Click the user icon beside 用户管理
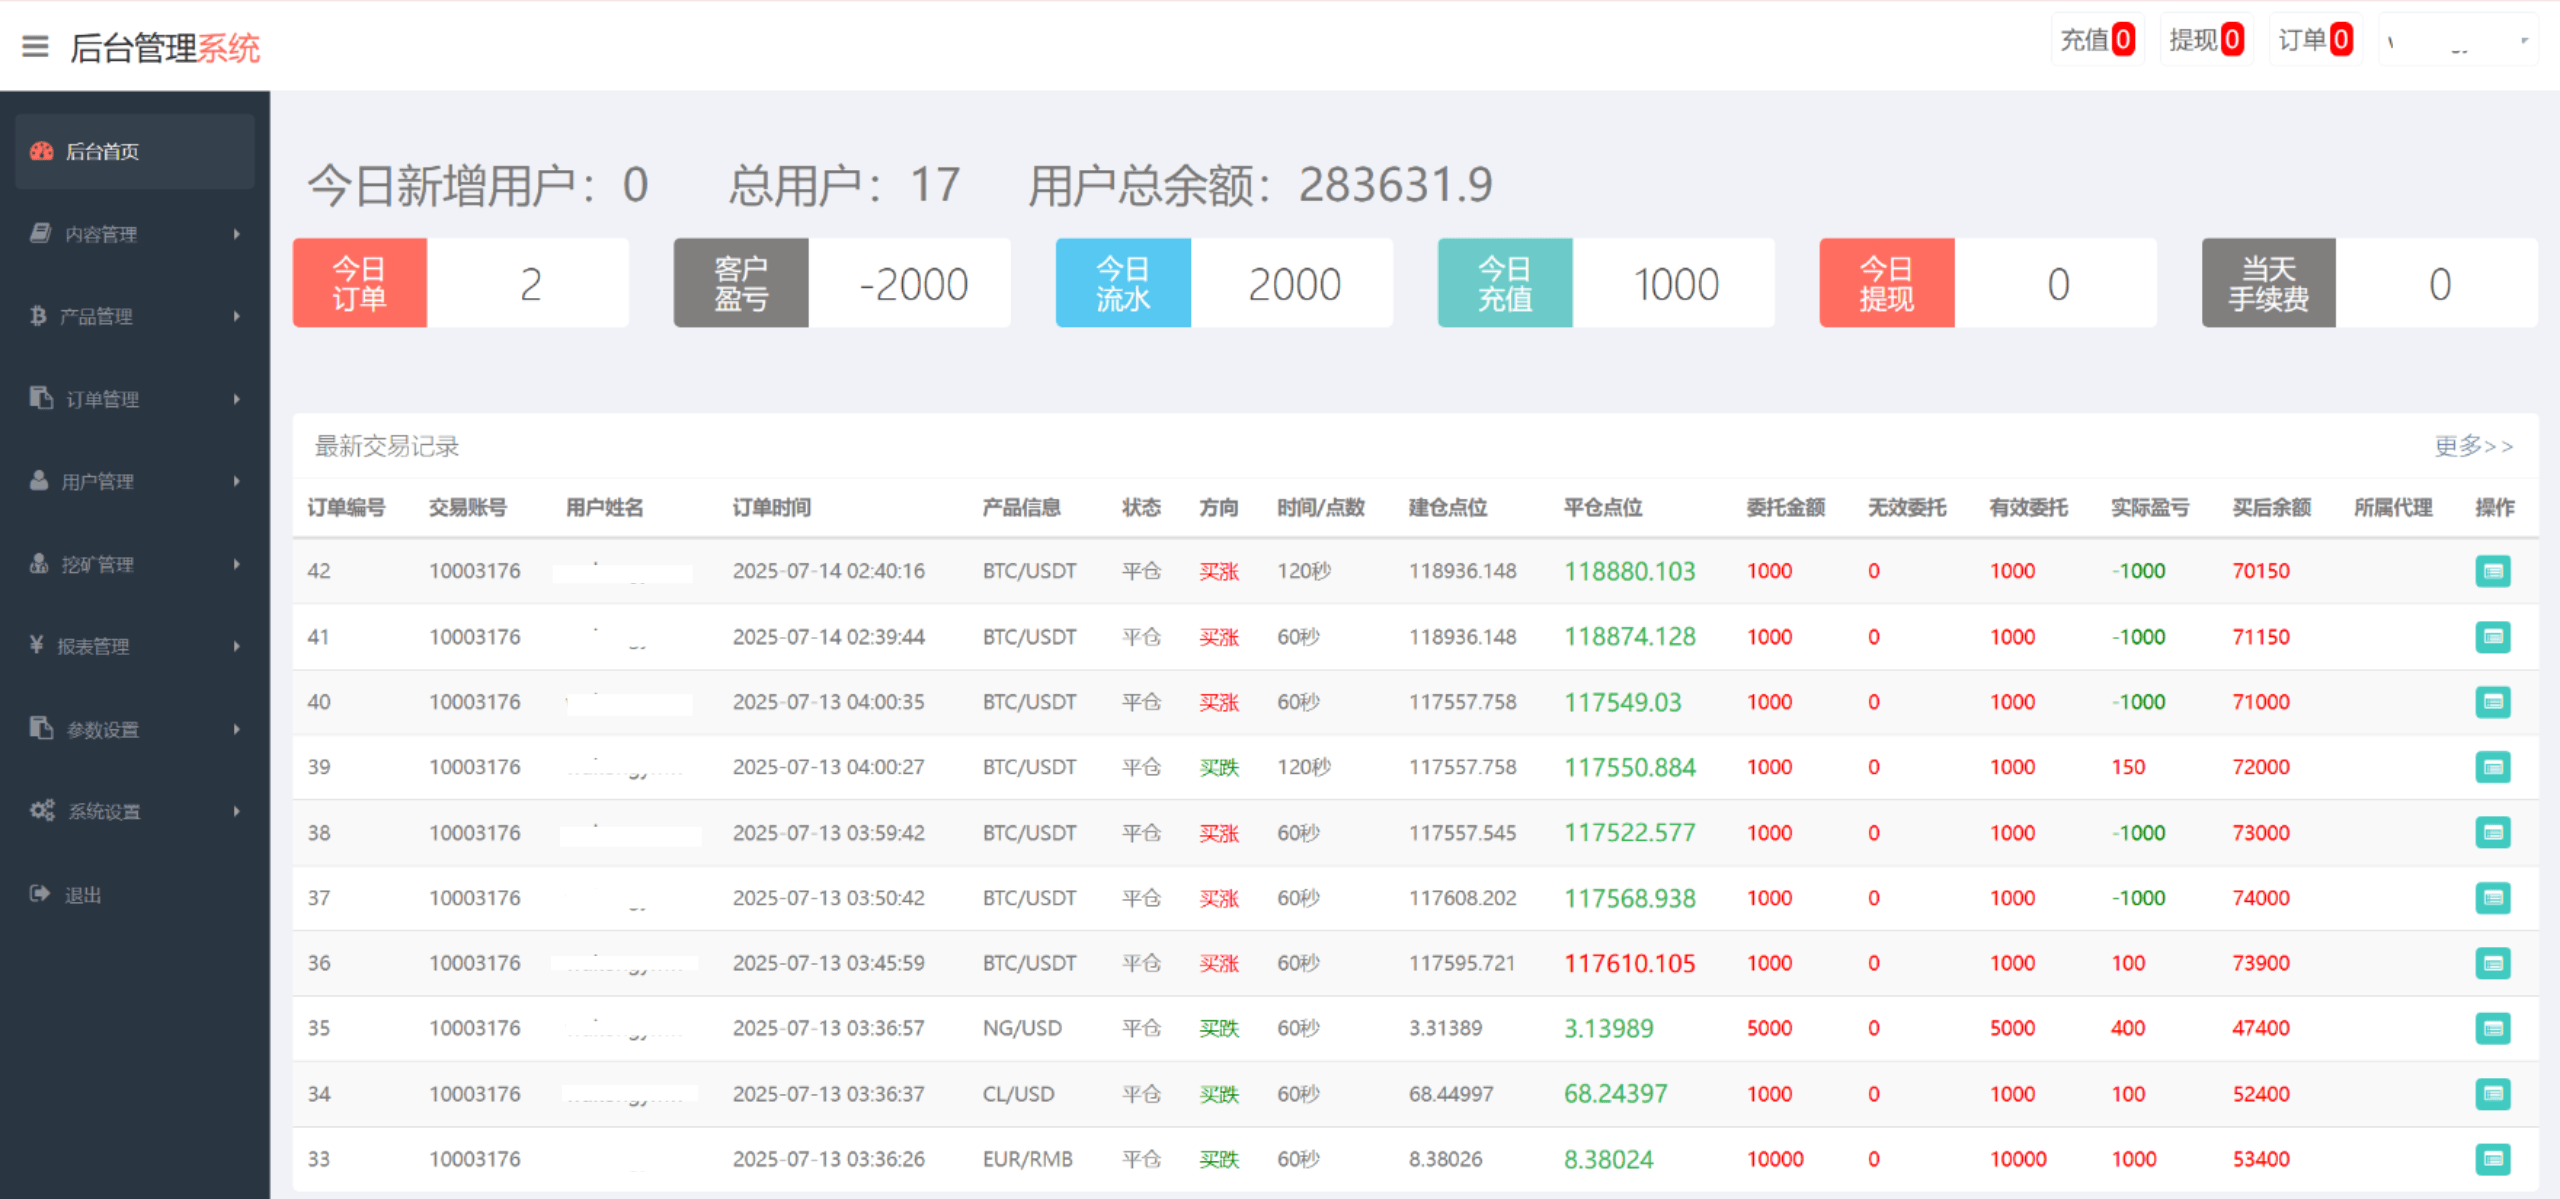 coord(39,480)
